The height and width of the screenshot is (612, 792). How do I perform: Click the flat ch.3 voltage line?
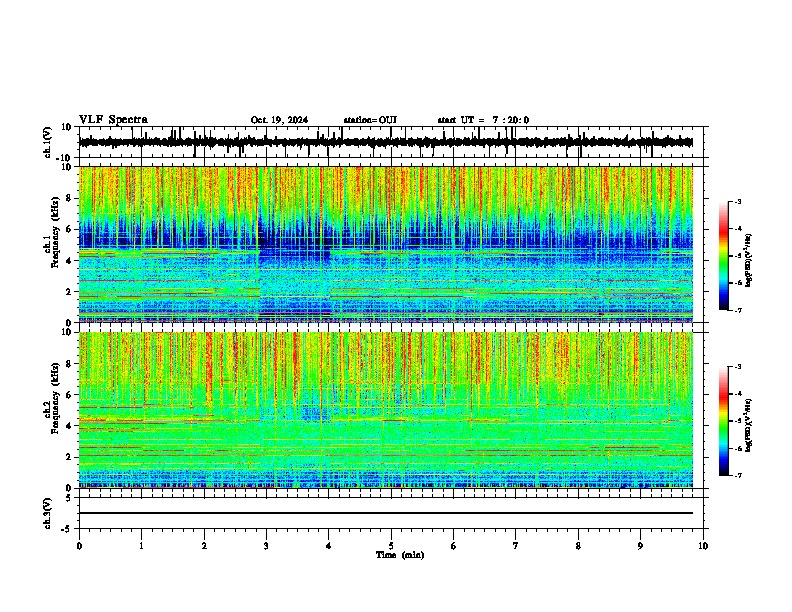coord(385,513)
